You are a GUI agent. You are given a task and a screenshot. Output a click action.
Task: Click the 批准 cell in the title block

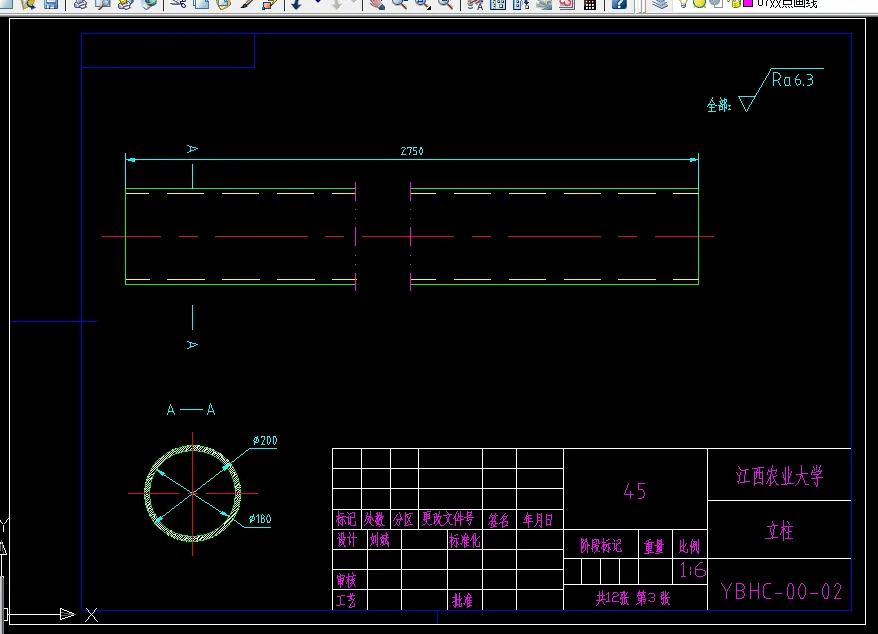click(463, 600)
